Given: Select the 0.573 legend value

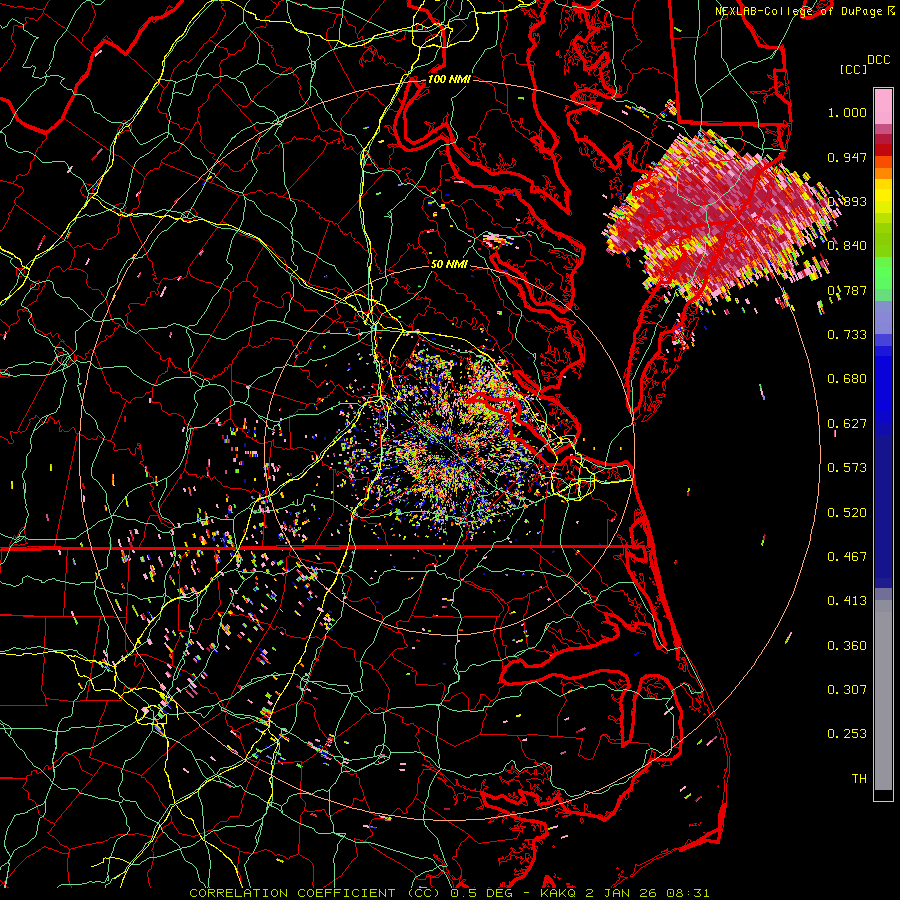Looking at the screenshot, I should click(x=847, y=468).
